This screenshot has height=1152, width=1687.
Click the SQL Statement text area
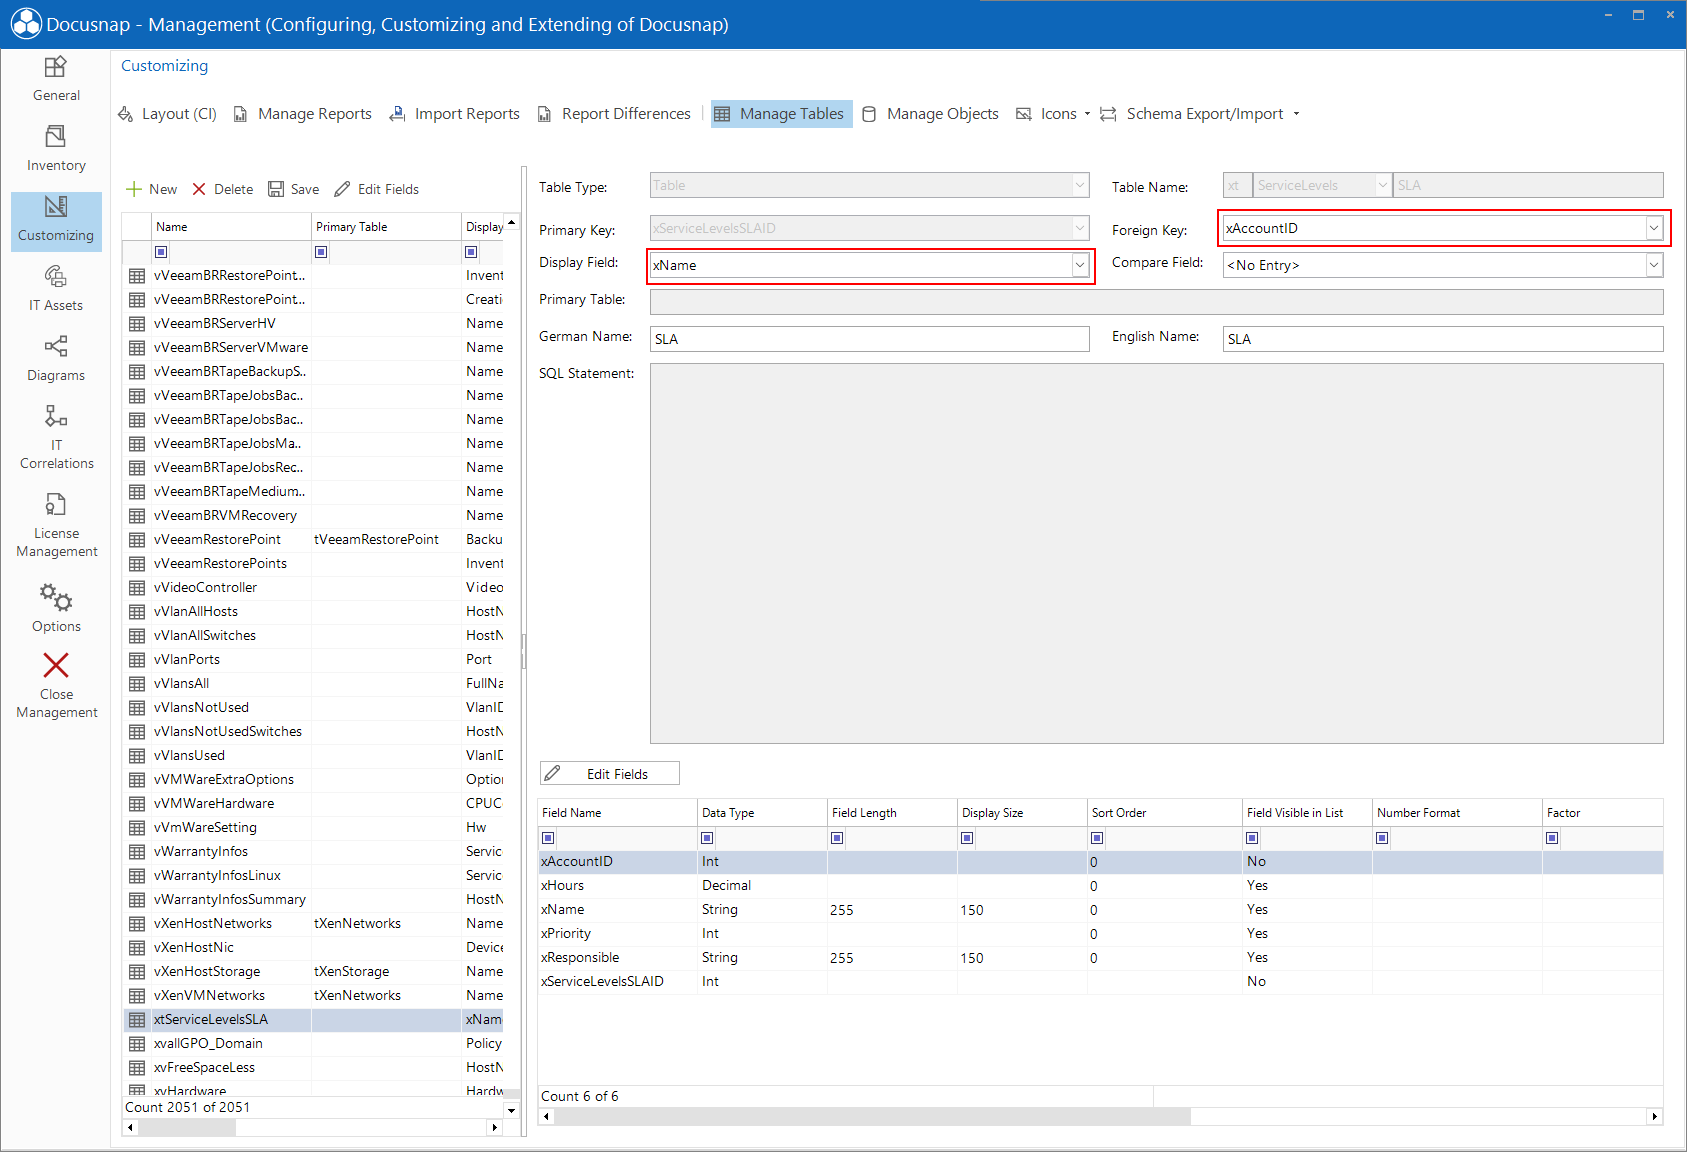1156,554
